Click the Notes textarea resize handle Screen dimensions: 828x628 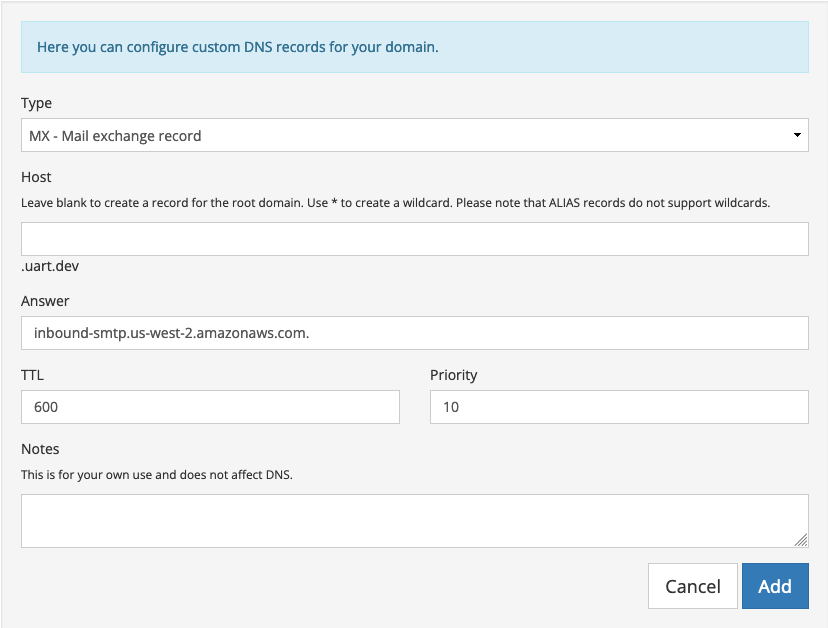pyautogui.click(x=801, y=540)
